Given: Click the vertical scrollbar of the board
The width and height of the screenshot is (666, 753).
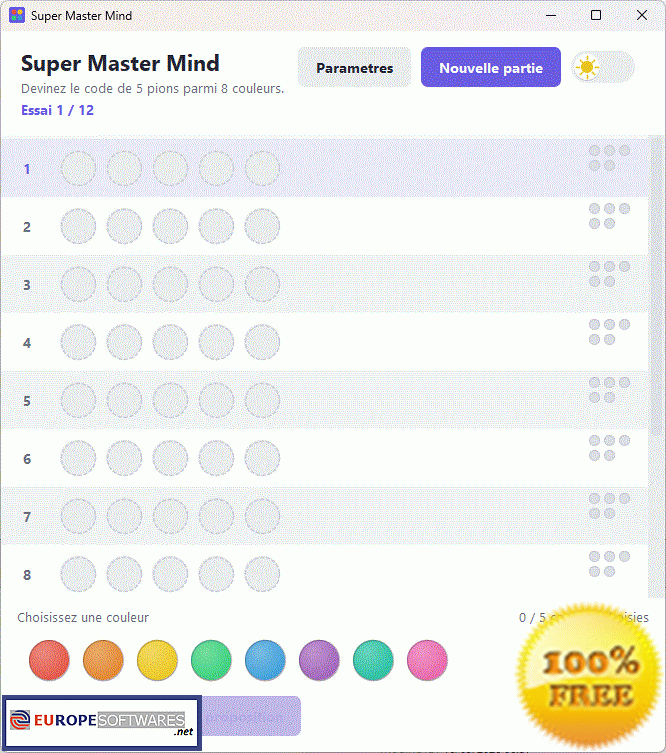Looking at the screenshot, I should click(x=656, y=288).
